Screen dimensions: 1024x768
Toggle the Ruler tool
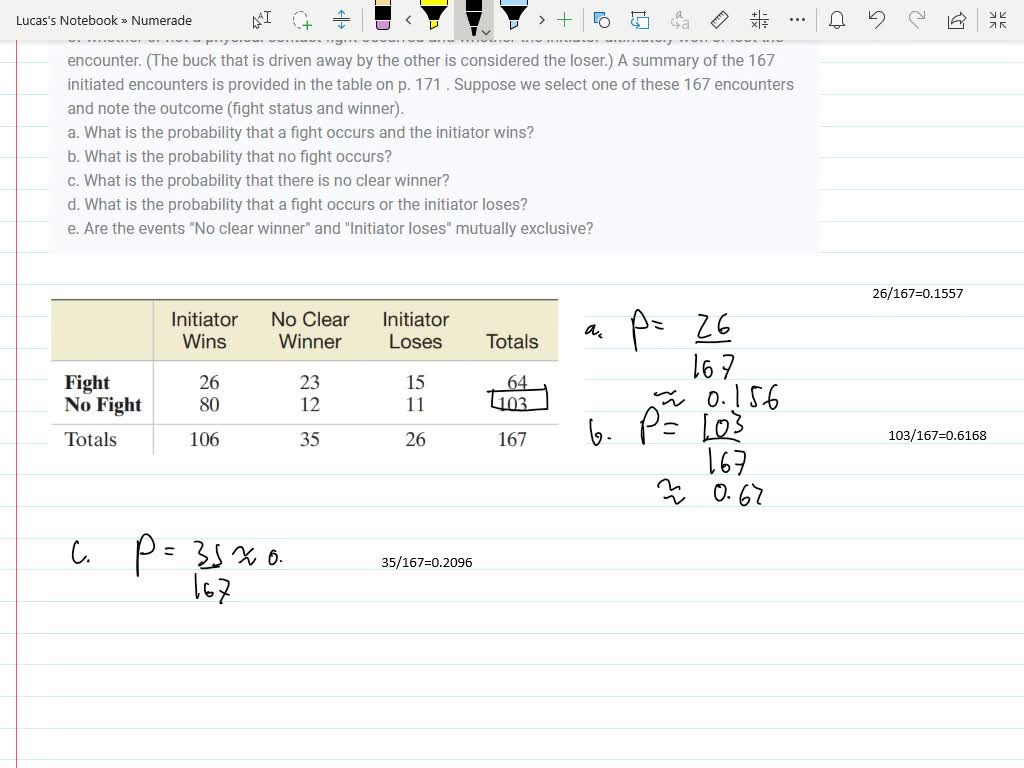pos(719,20)
